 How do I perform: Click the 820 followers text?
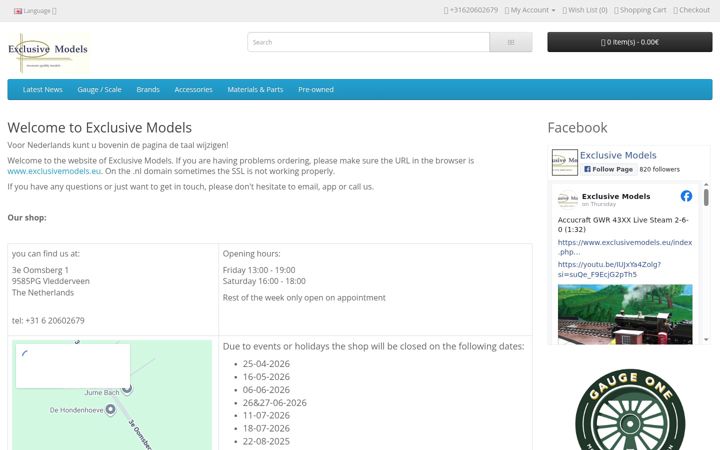point(659,169)
